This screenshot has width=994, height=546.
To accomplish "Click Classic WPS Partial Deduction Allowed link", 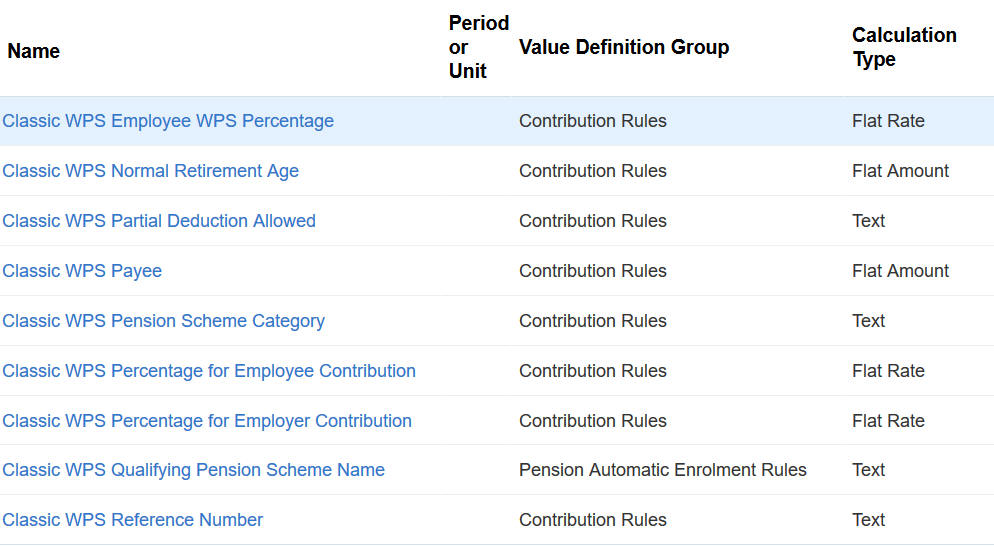I will (159, 221).
